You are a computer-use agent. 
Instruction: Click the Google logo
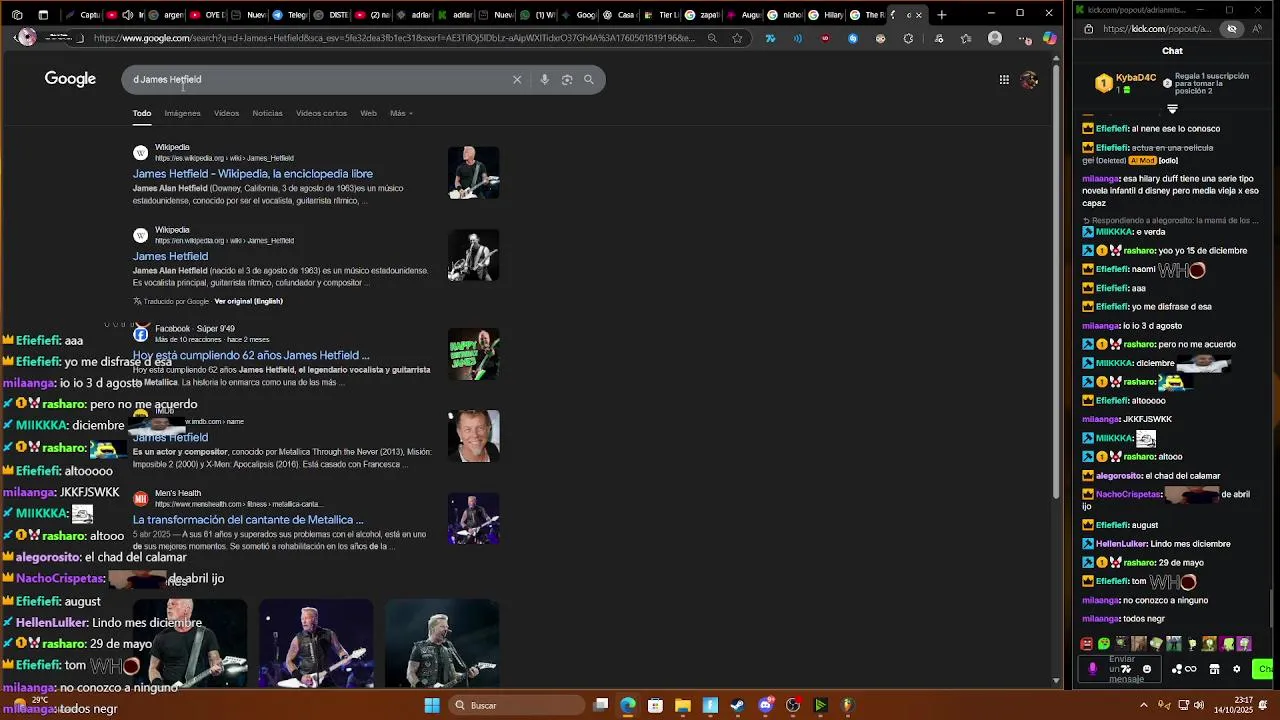click(70, 79)
